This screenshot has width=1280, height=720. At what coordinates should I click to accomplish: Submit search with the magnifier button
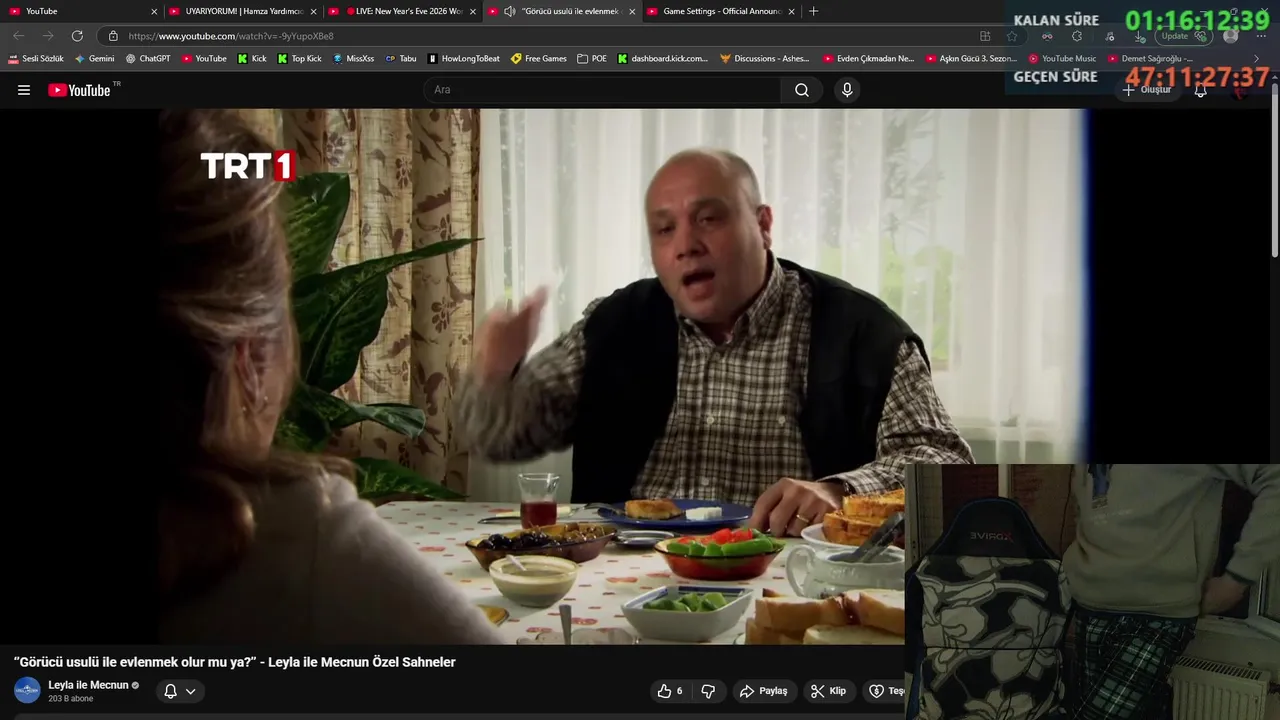pyautogui.click(x=802, y=90)
